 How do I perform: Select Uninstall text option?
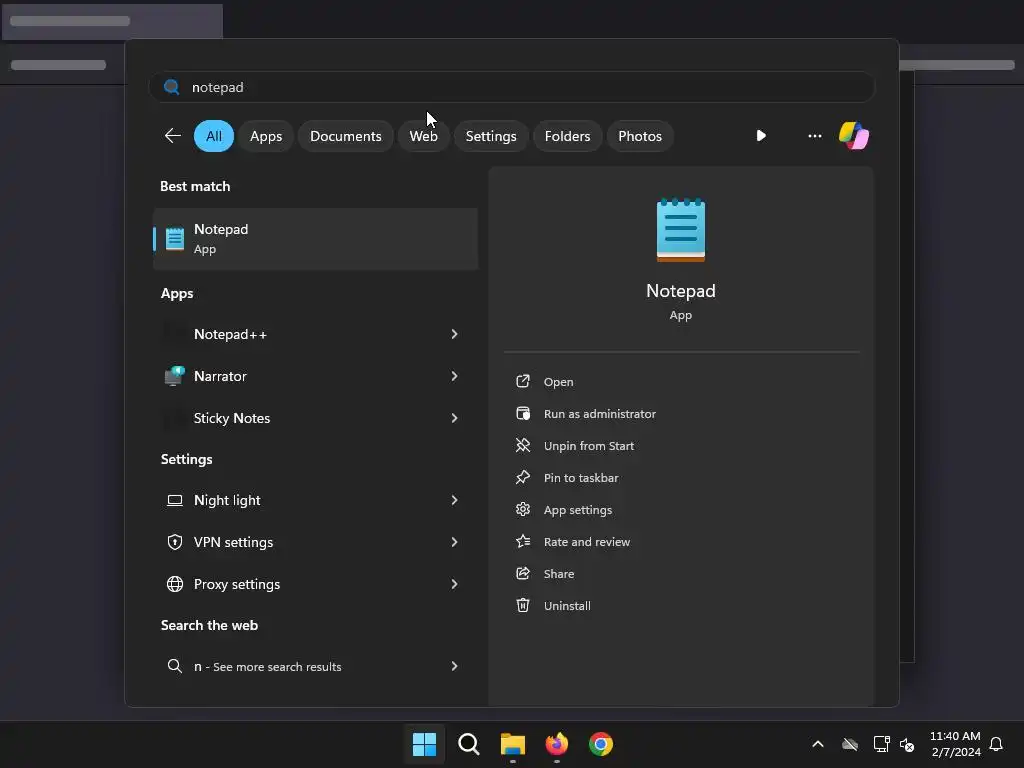567,606
